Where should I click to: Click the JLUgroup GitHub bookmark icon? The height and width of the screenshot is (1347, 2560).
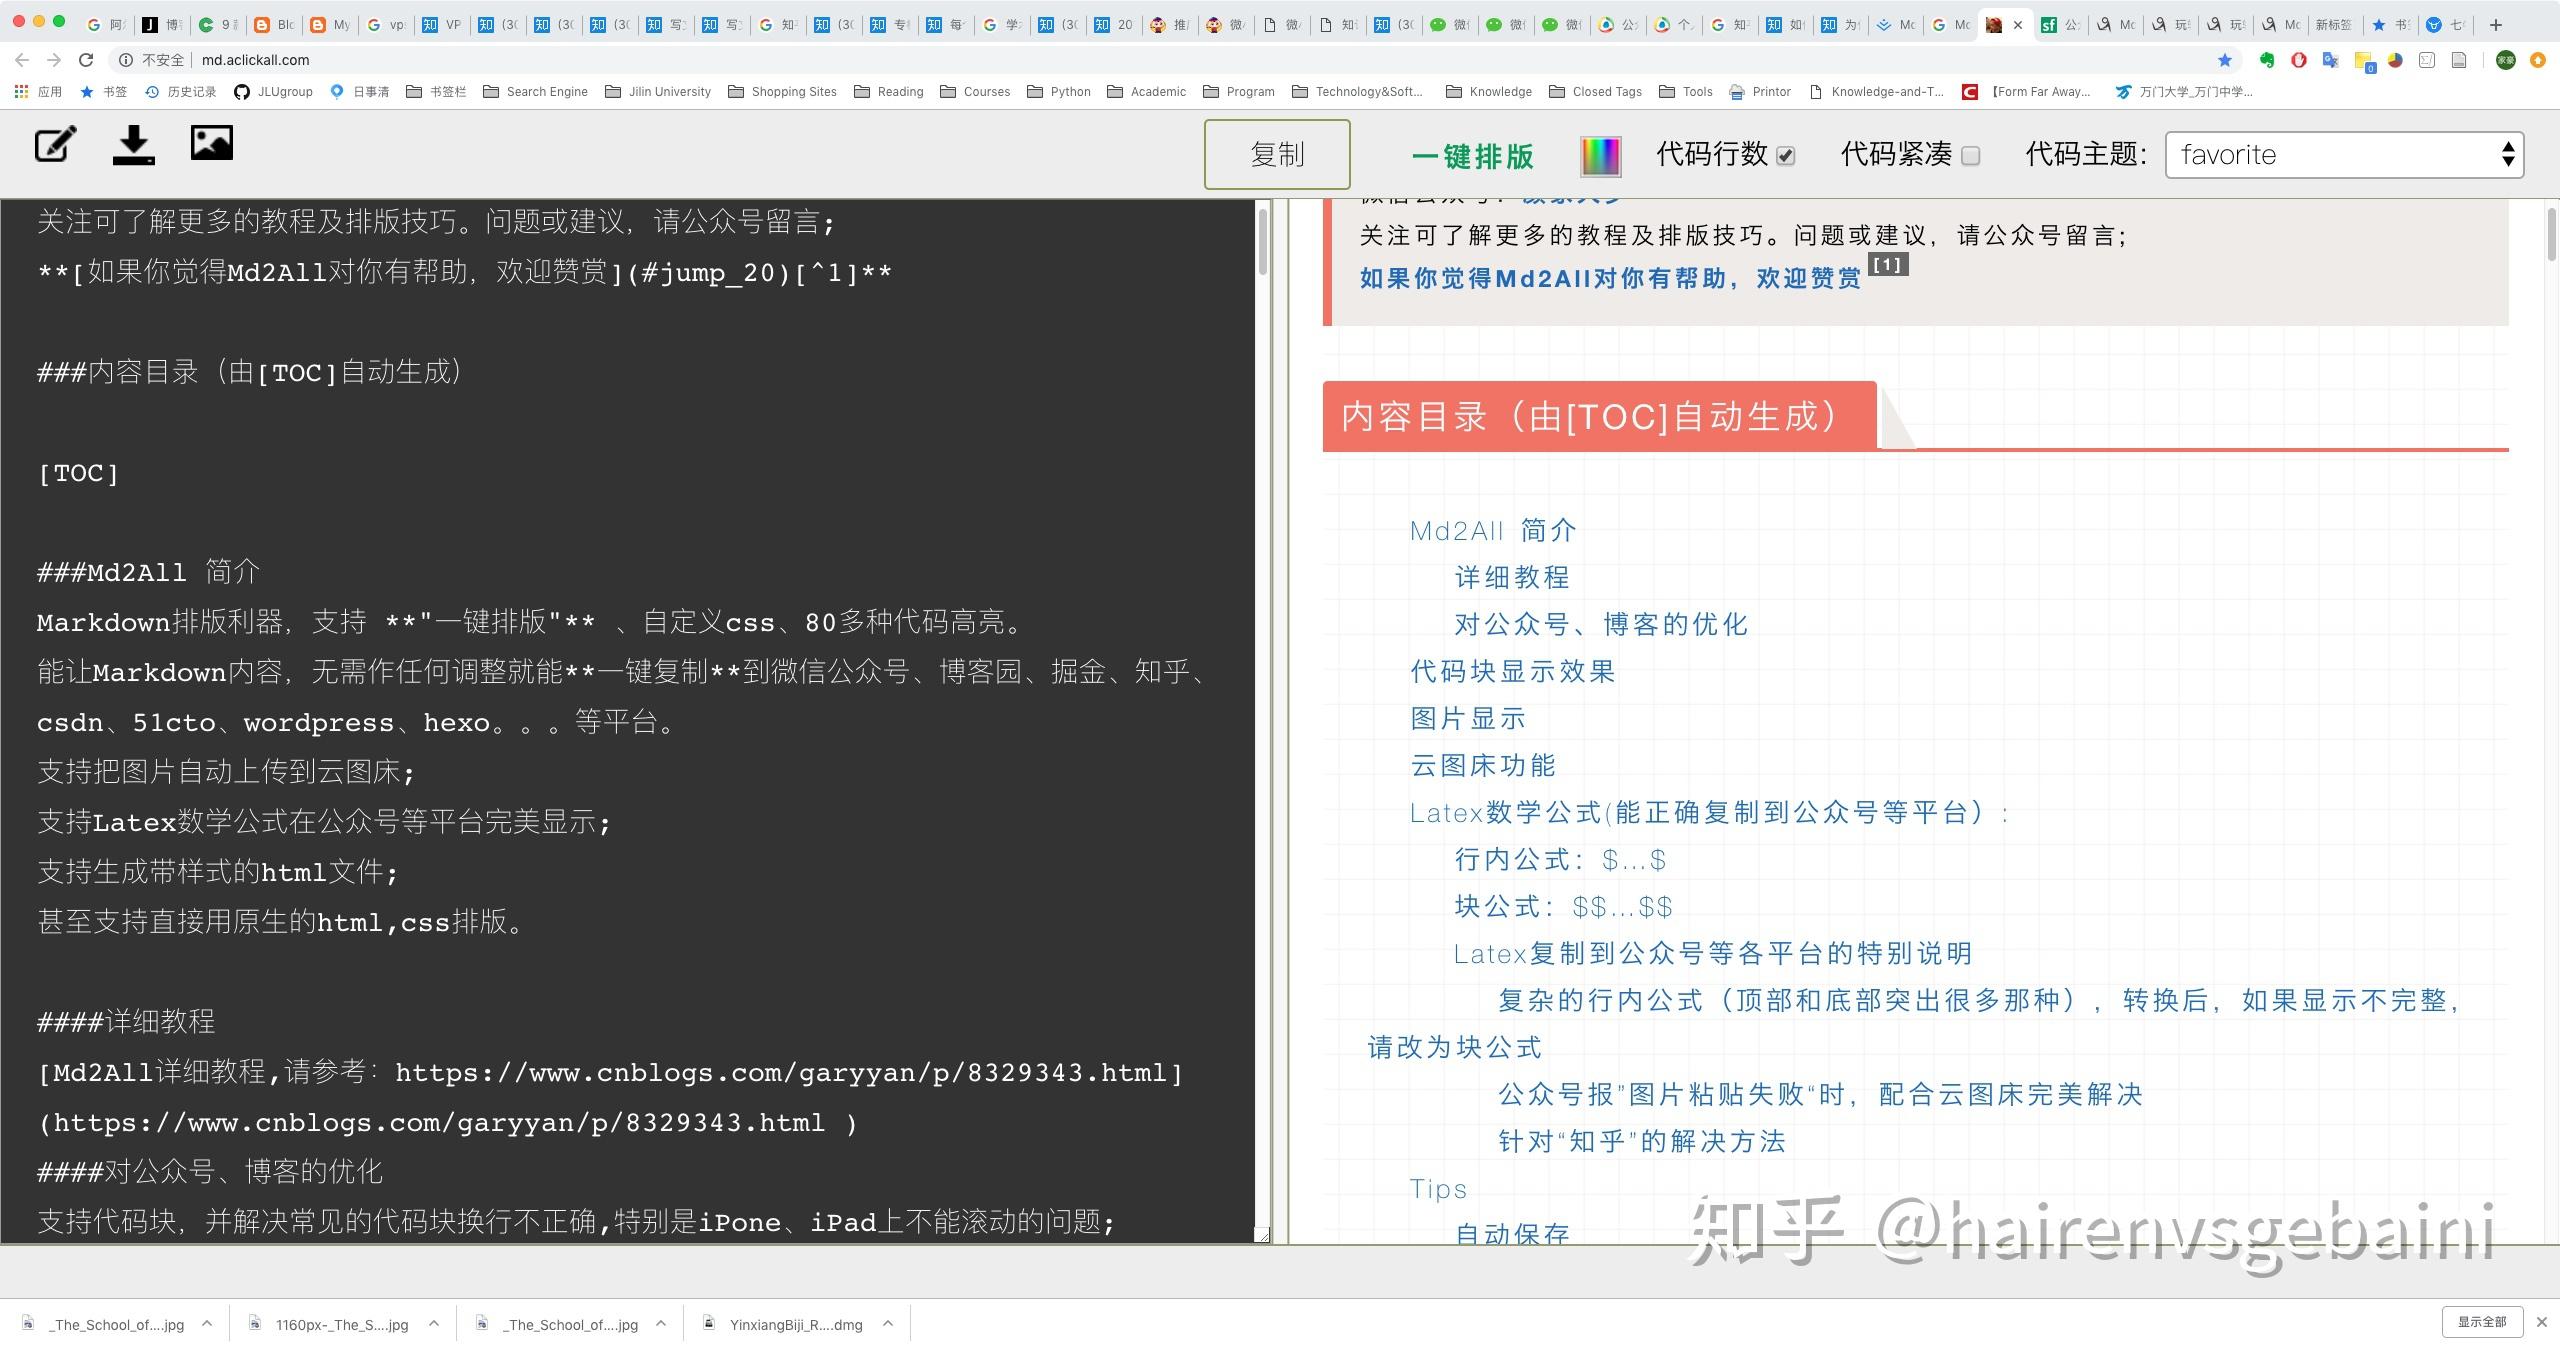(241, 91)
